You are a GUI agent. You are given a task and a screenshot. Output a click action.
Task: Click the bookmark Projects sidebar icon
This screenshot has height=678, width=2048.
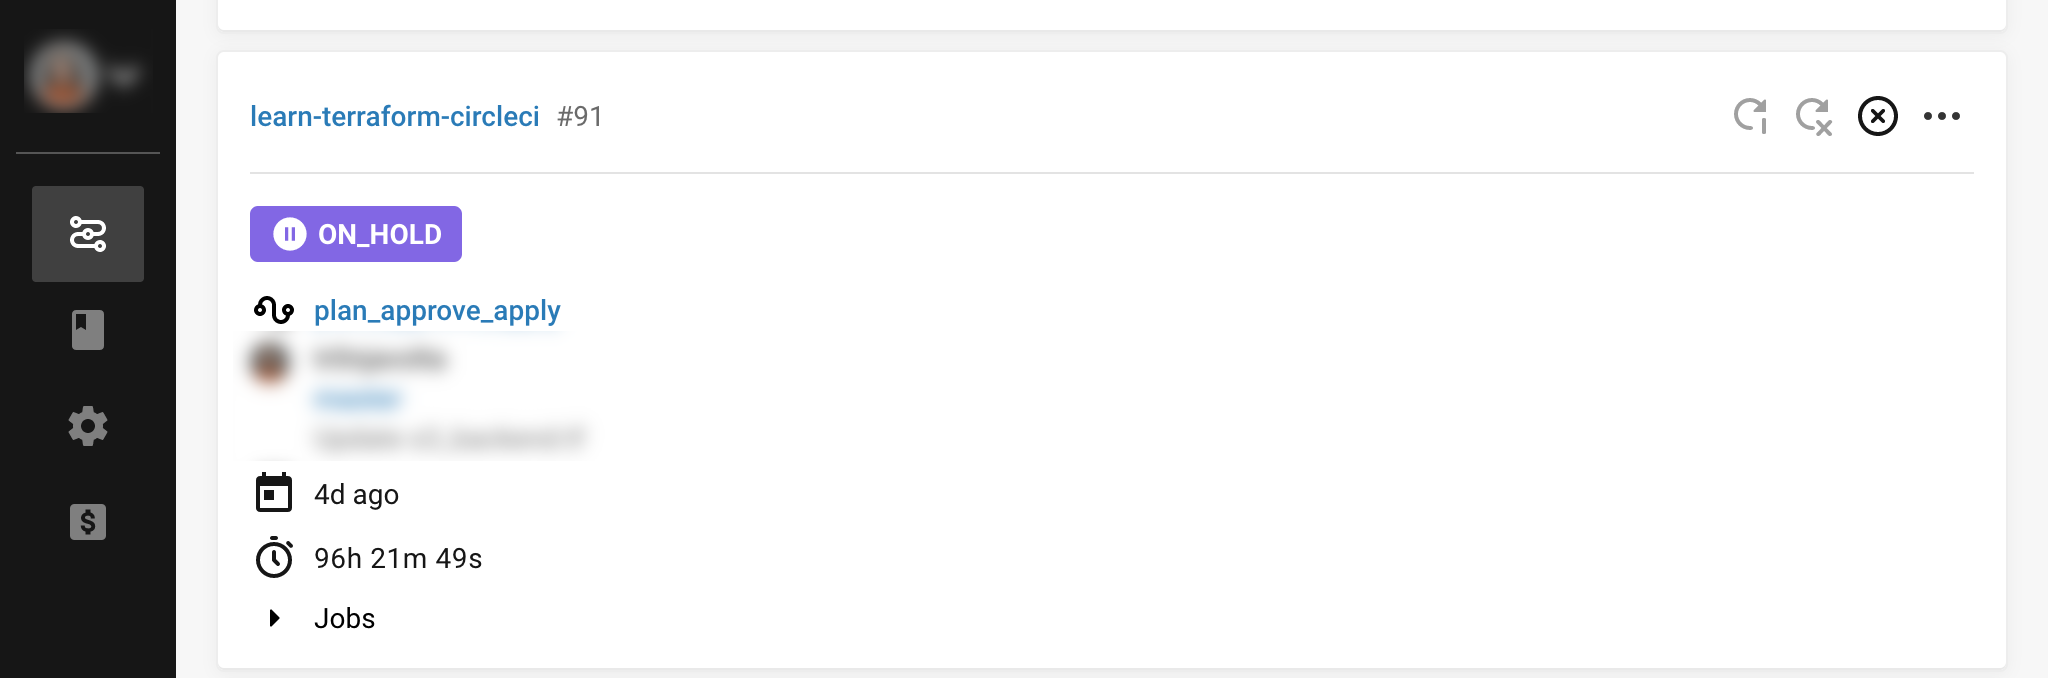pyautogui.click(x=88, y=330)
